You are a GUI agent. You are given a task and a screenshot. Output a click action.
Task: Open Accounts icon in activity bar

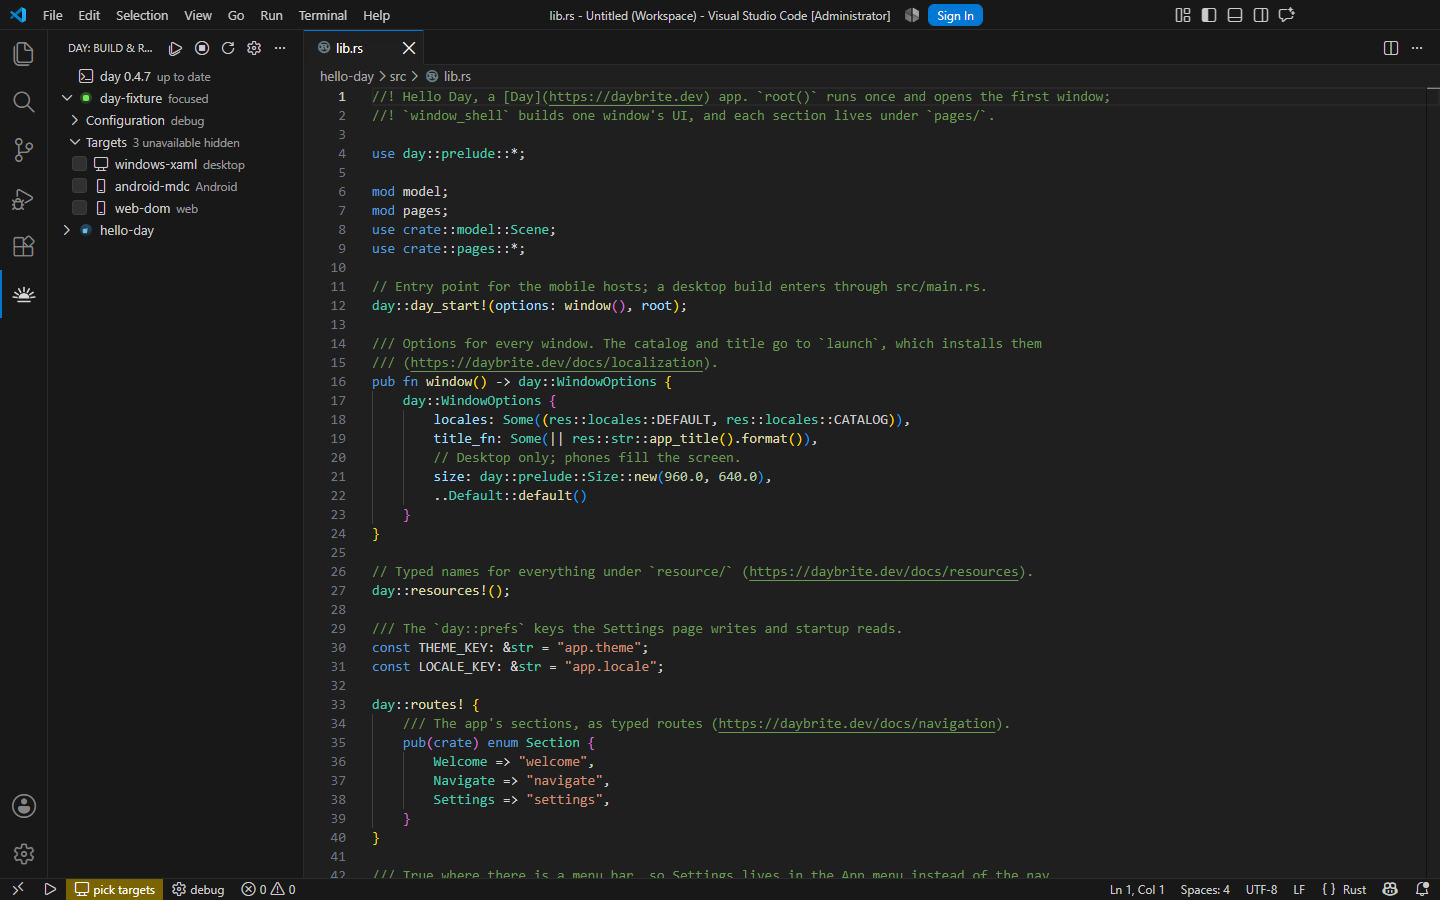[x=23, y=806]
